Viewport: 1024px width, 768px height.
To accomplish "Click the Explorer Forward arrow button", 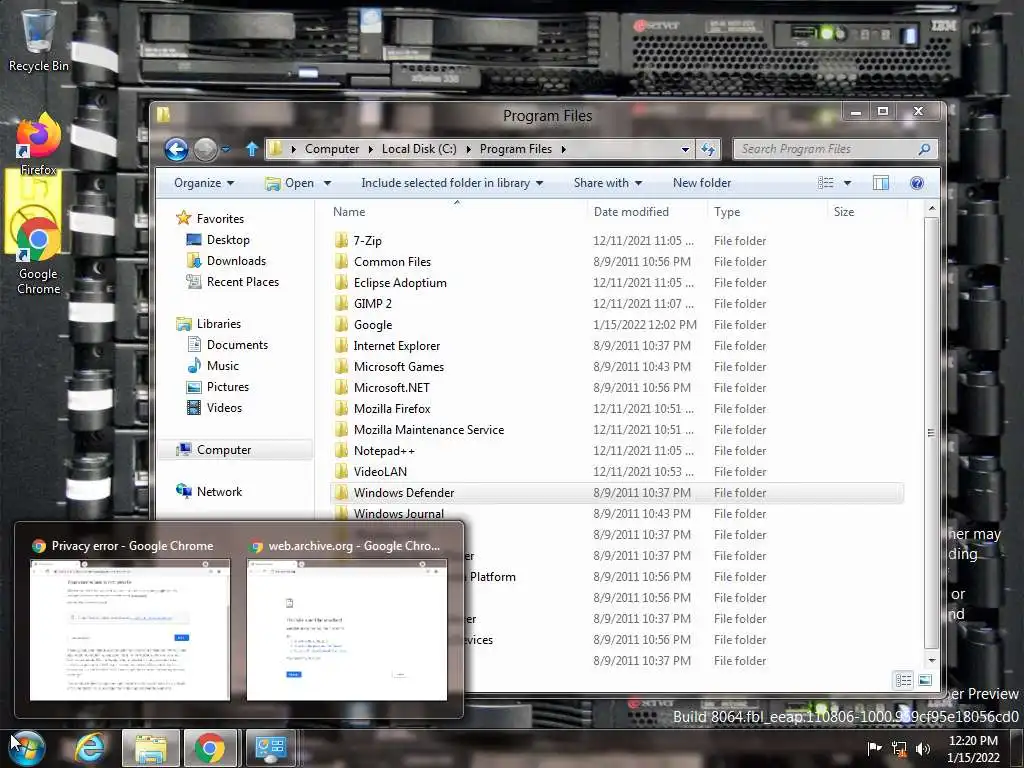I will tap(206, 150).
